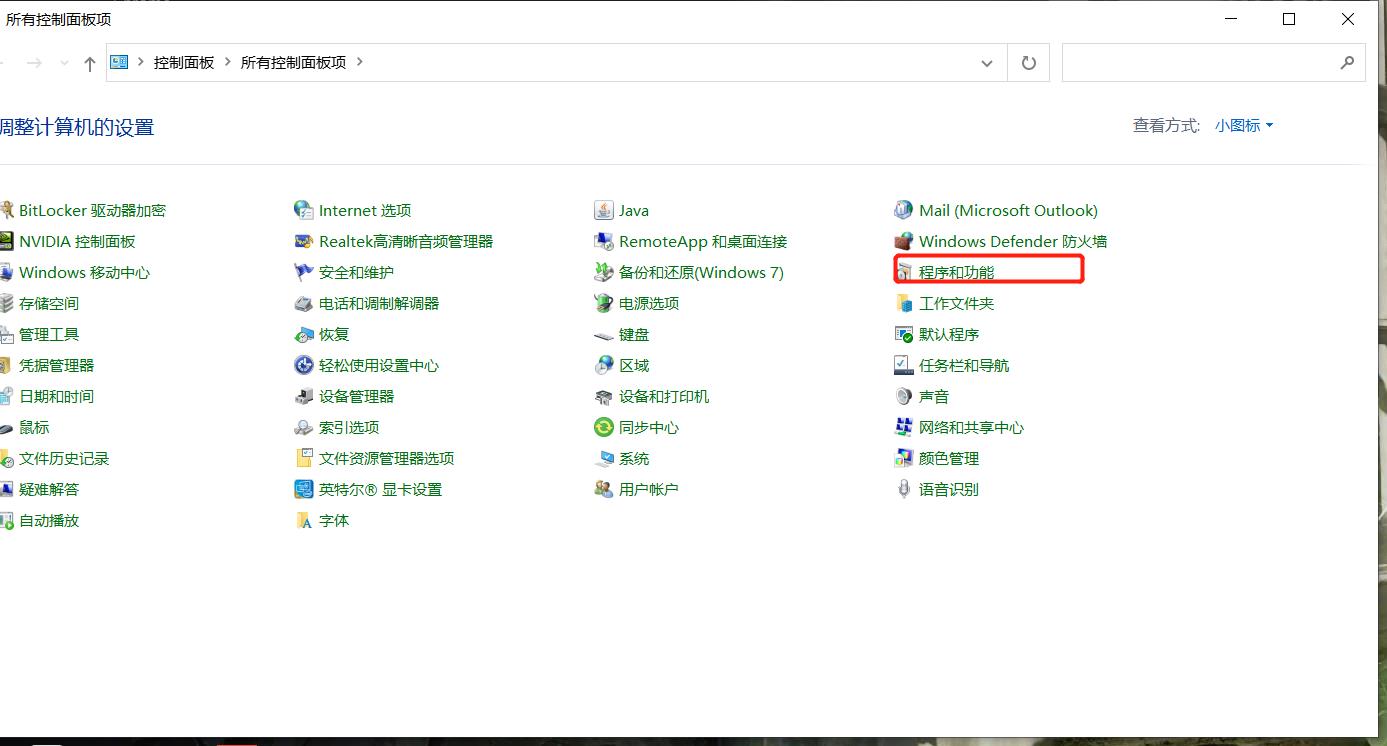Open the recent locations dropdown arrow
Viewport: 1387px width, 746px height.
tap(65, 63)
